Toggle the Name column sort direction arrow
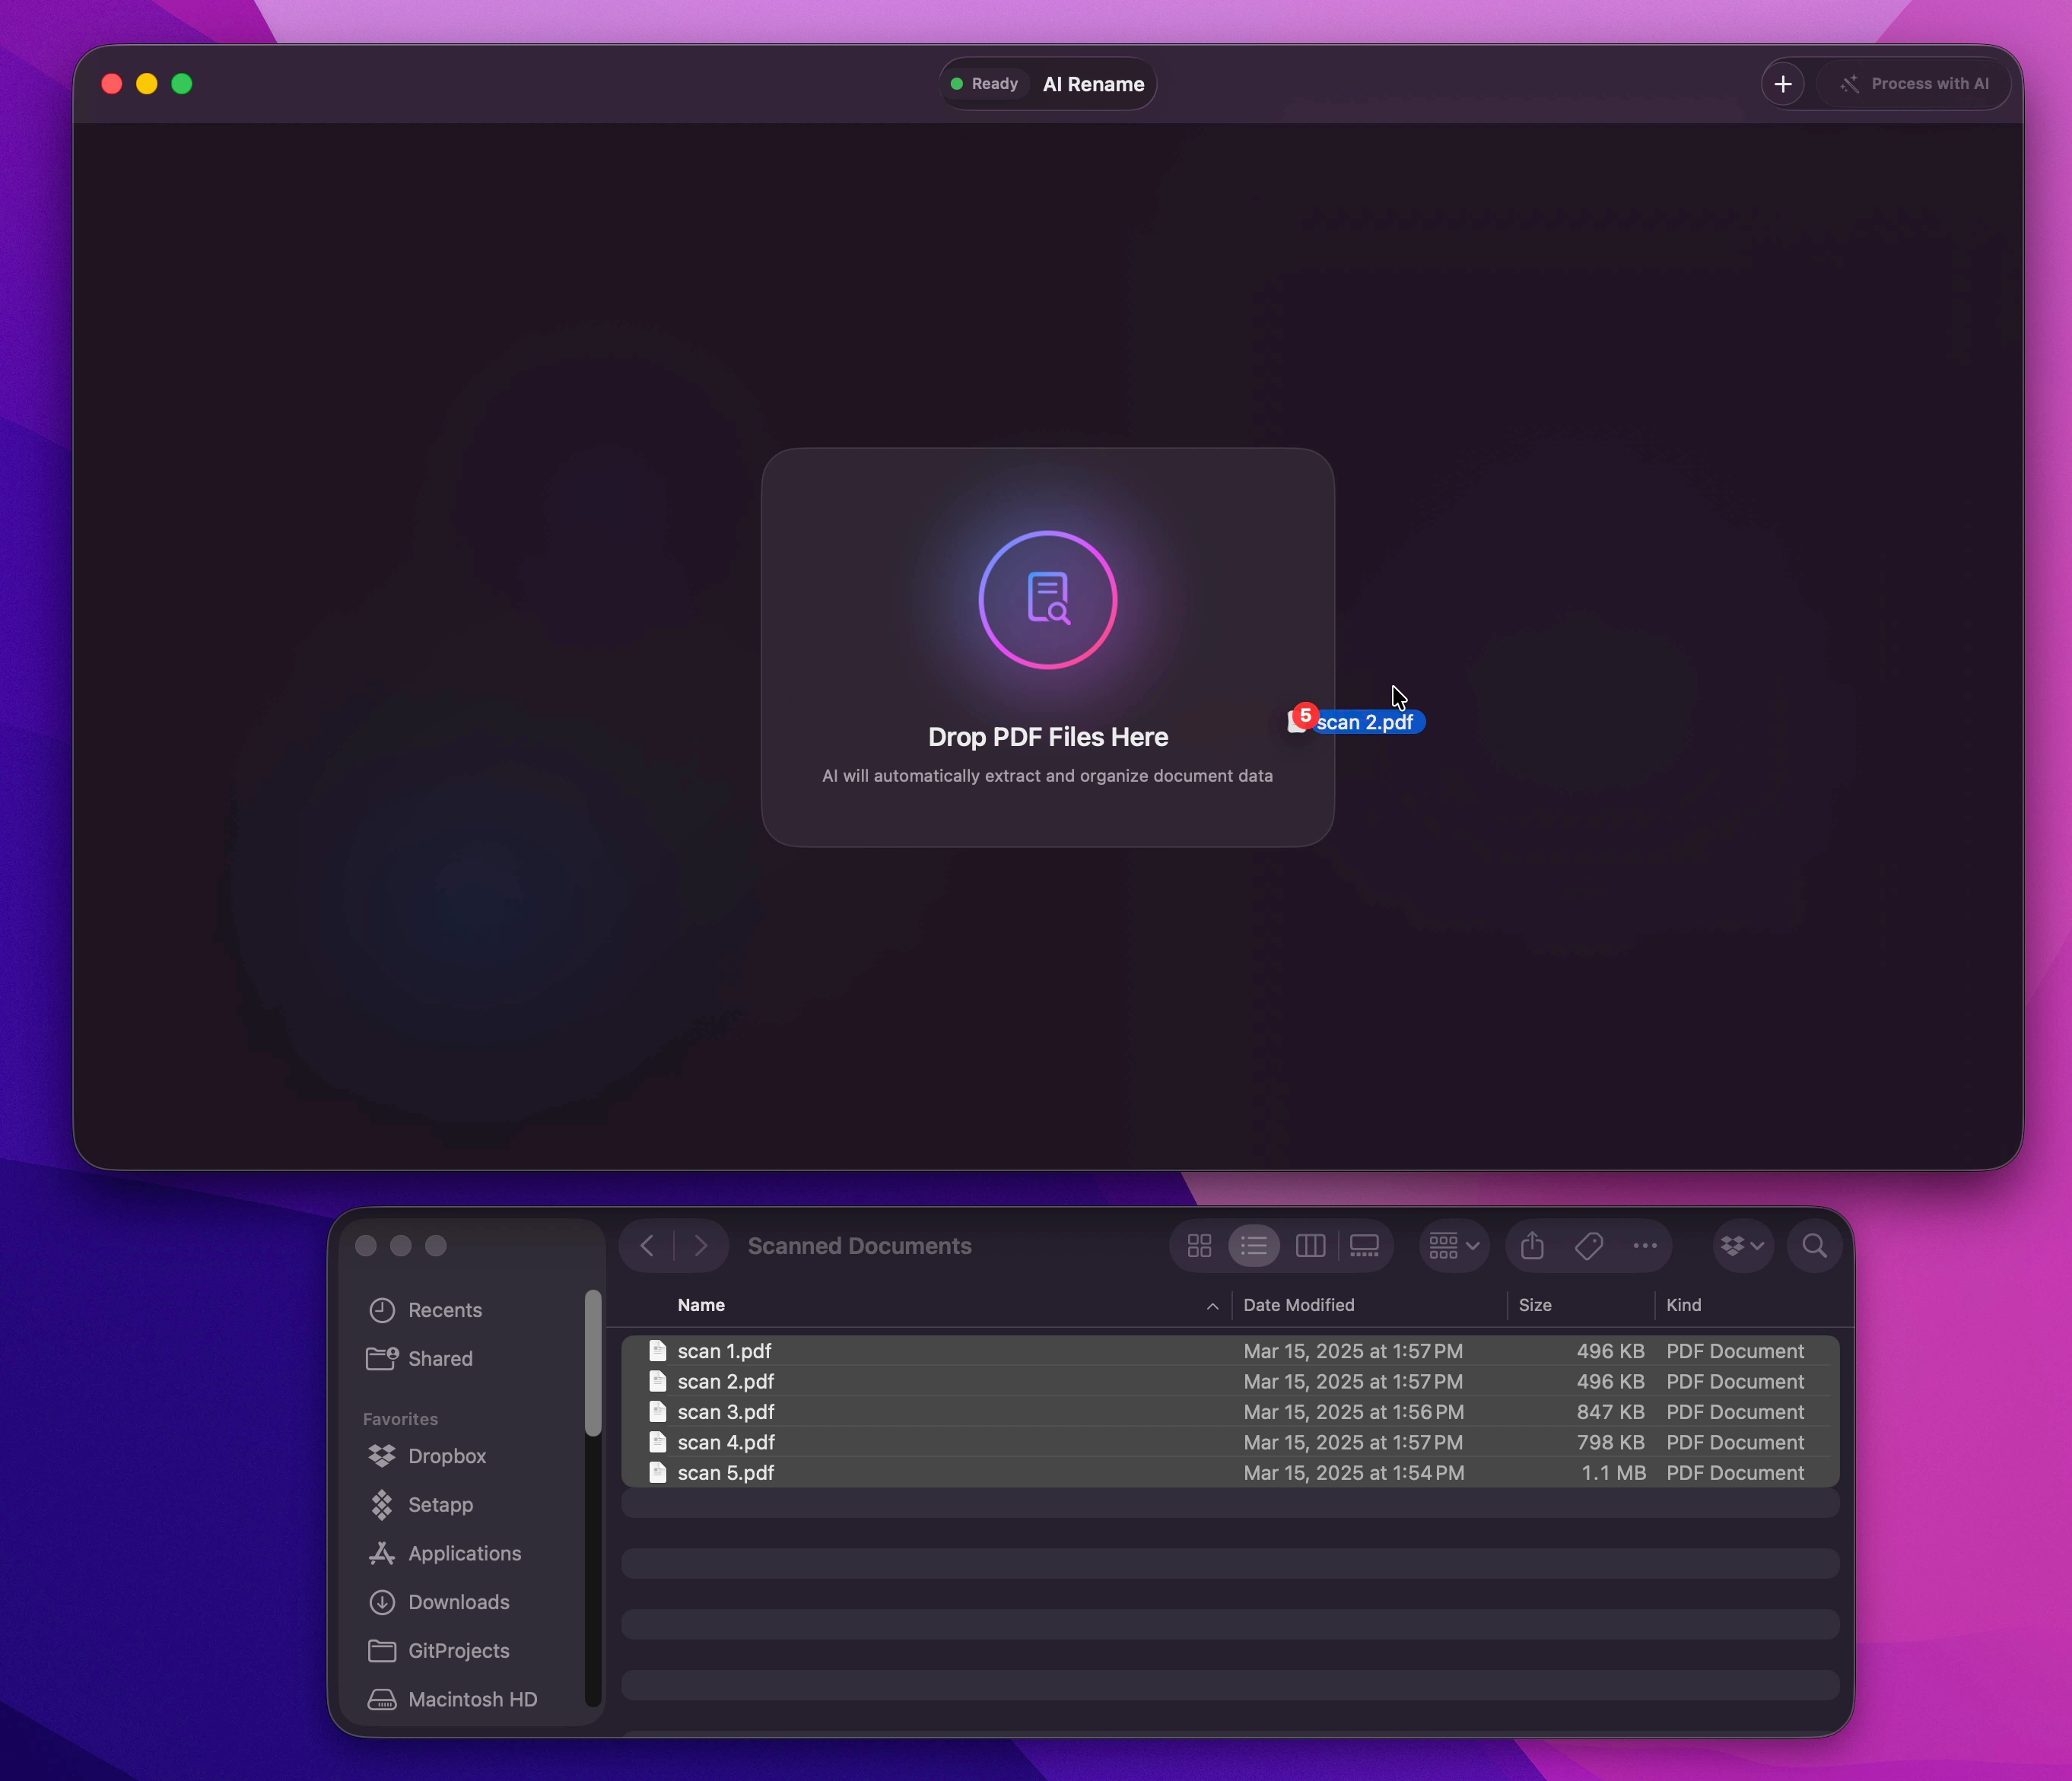Image resolution: width=2072 pixels, height=1781 pixels. point(1212,1306)
